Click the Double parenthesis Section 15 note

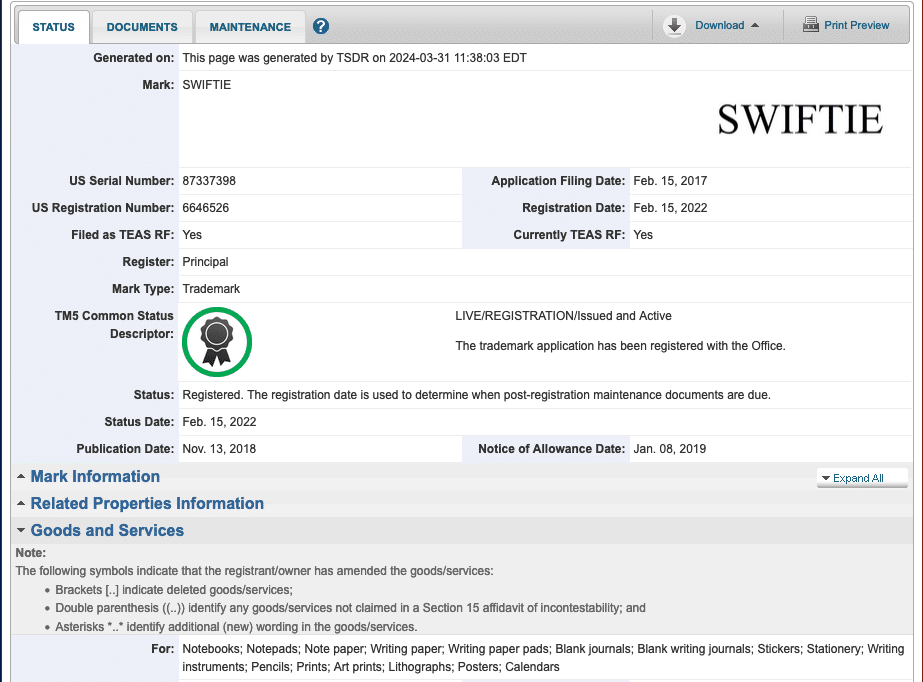(350, 608)
